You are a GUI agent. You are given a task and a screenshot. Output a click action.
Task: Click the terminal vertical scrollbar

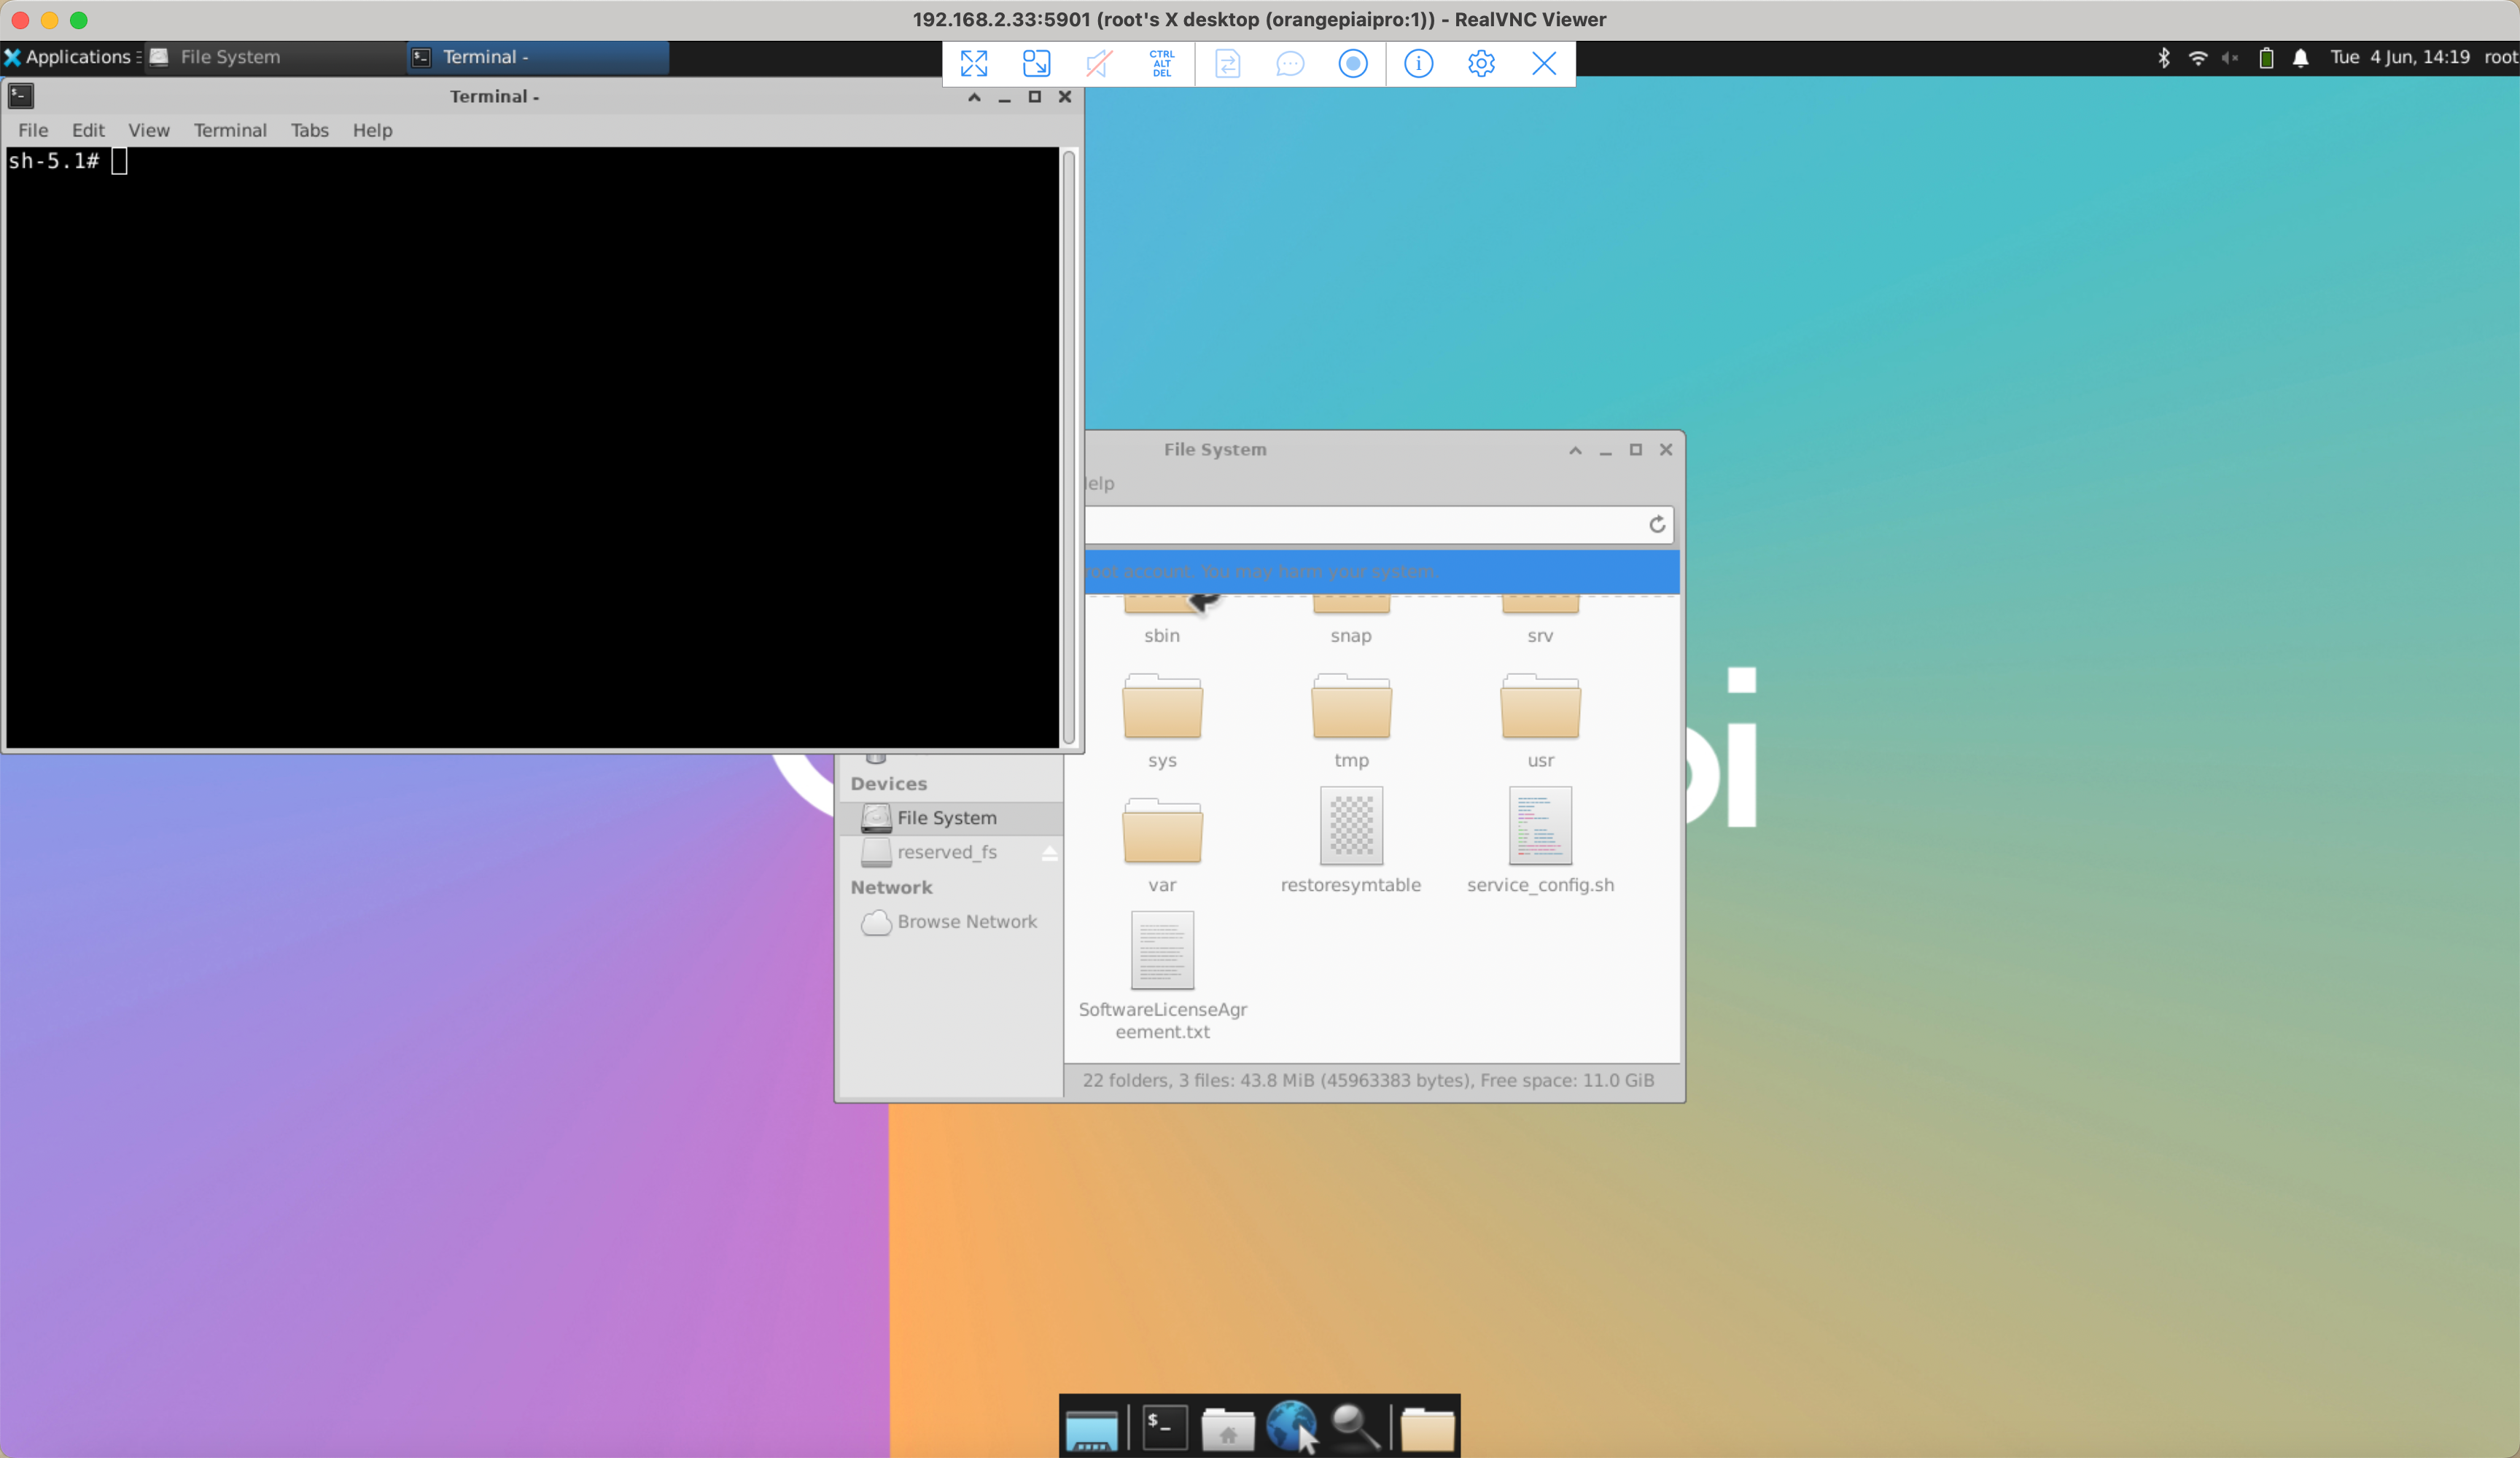tap(1069, 446)
